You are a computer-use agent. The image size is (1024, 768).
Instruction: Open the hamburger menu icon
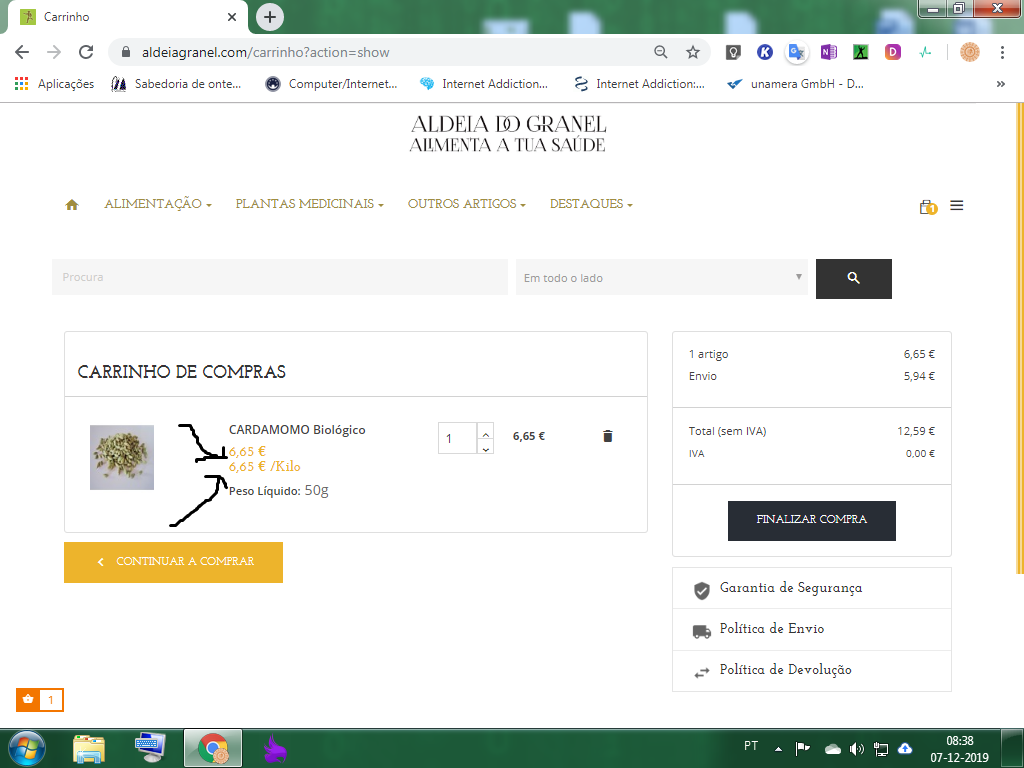957,206
